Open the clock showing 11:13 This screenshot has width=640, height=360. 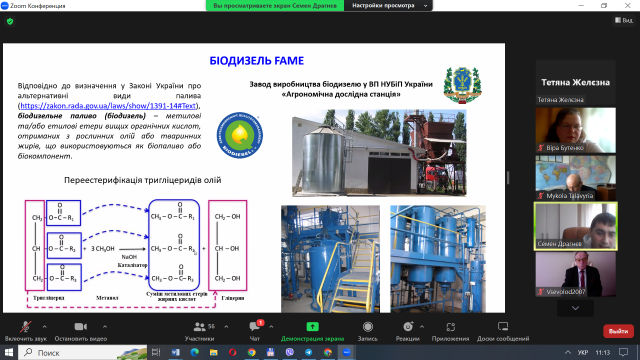pos(602,352)
